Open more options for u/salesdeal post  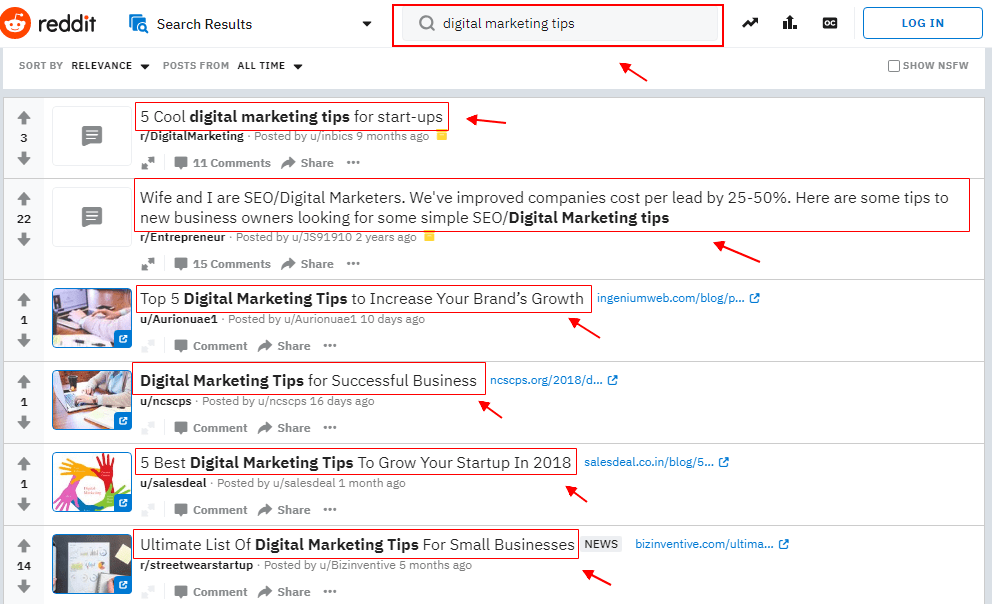point(330,509)
